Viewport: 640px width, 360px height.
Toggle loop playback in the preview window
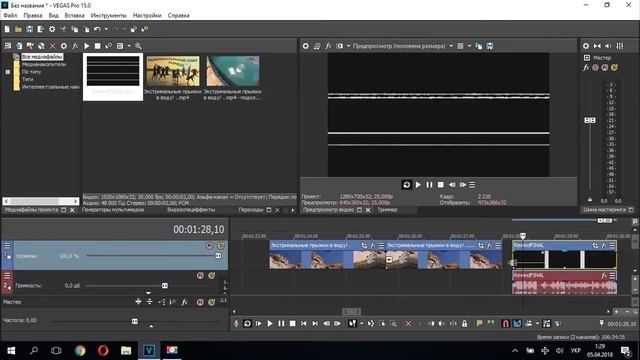click(x=407, y=185)
